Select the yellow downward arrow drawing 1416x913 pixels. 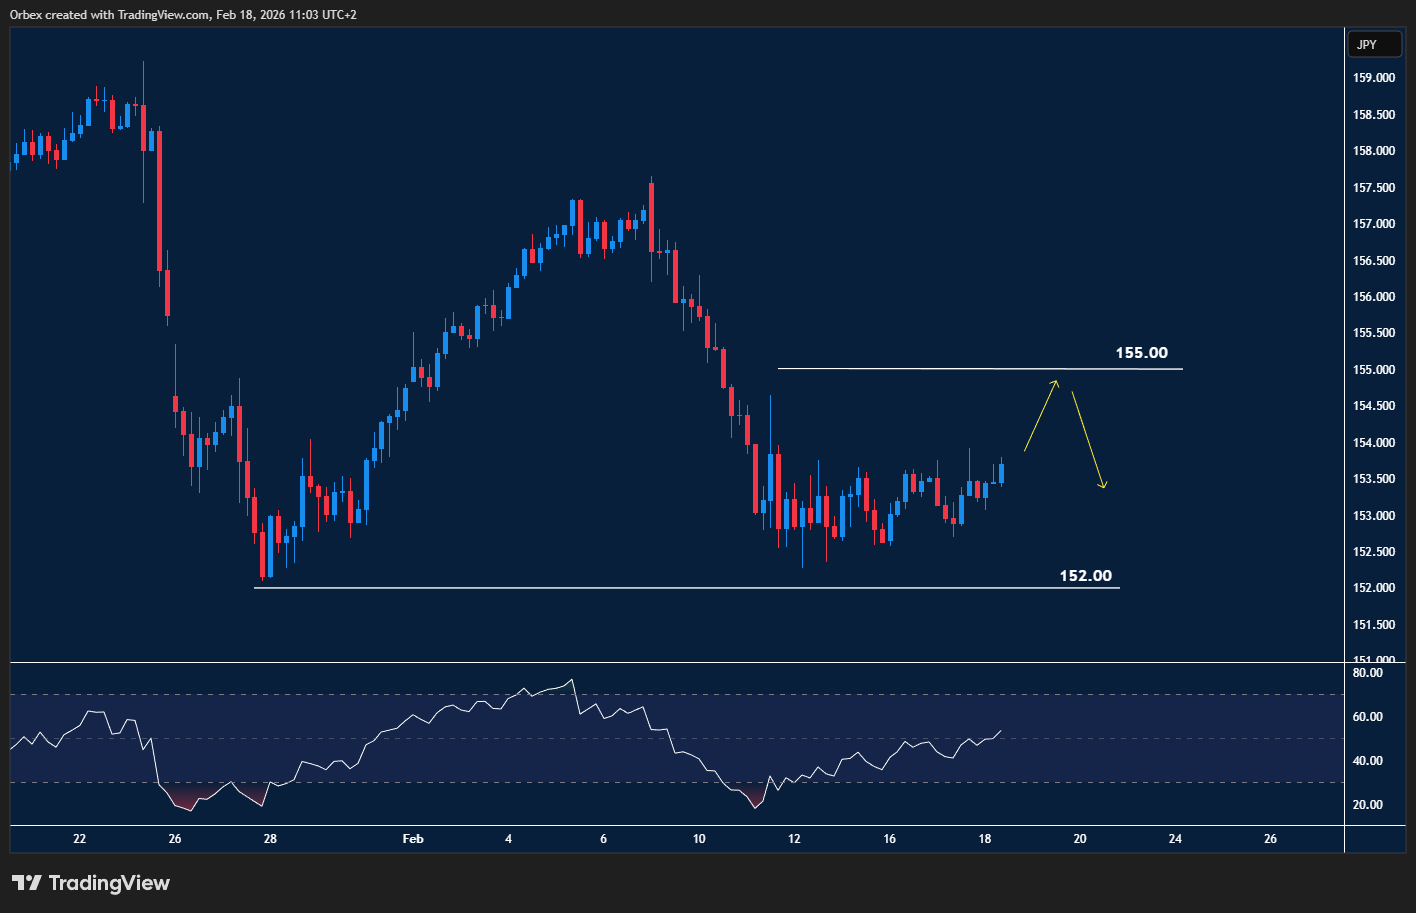[1090, 440]
